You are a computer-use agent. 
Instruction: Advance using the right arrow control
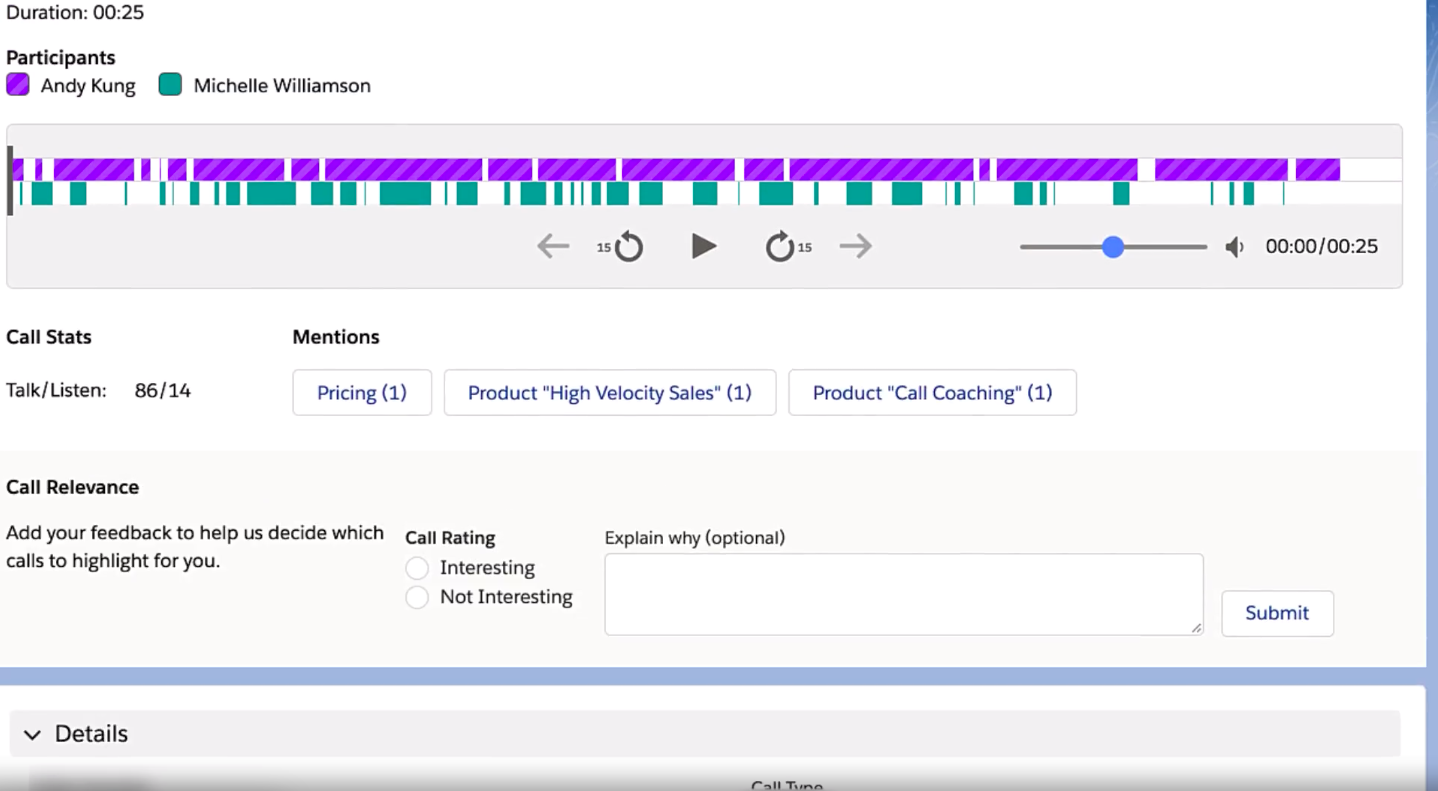[855, 245]
